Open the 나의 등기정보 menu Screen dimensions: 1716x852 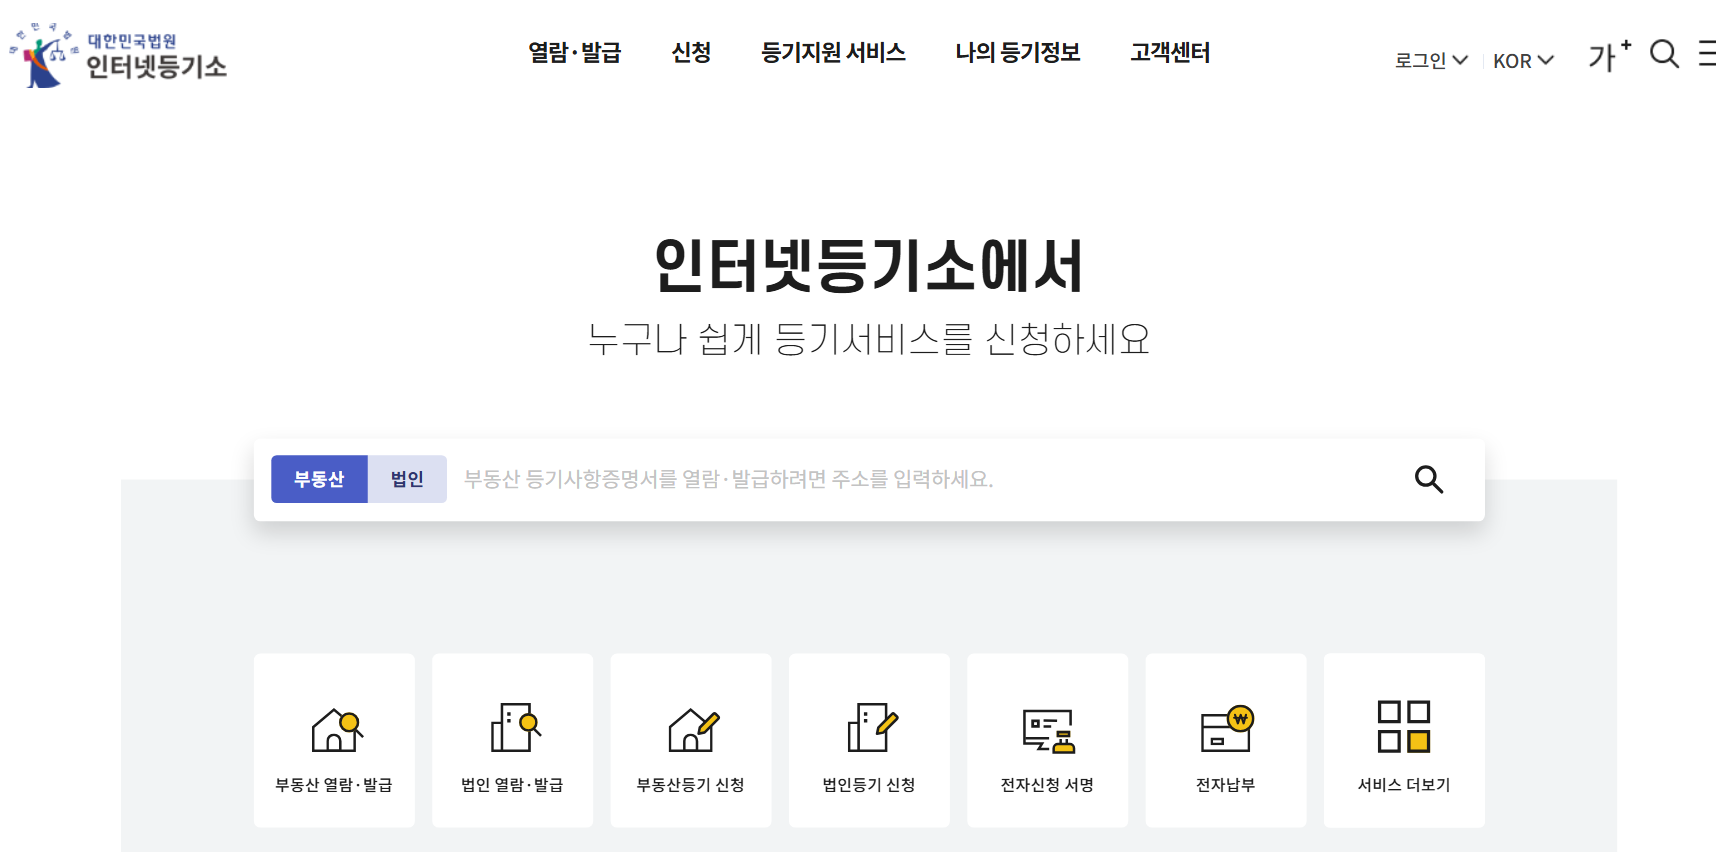coord(1018,52)
